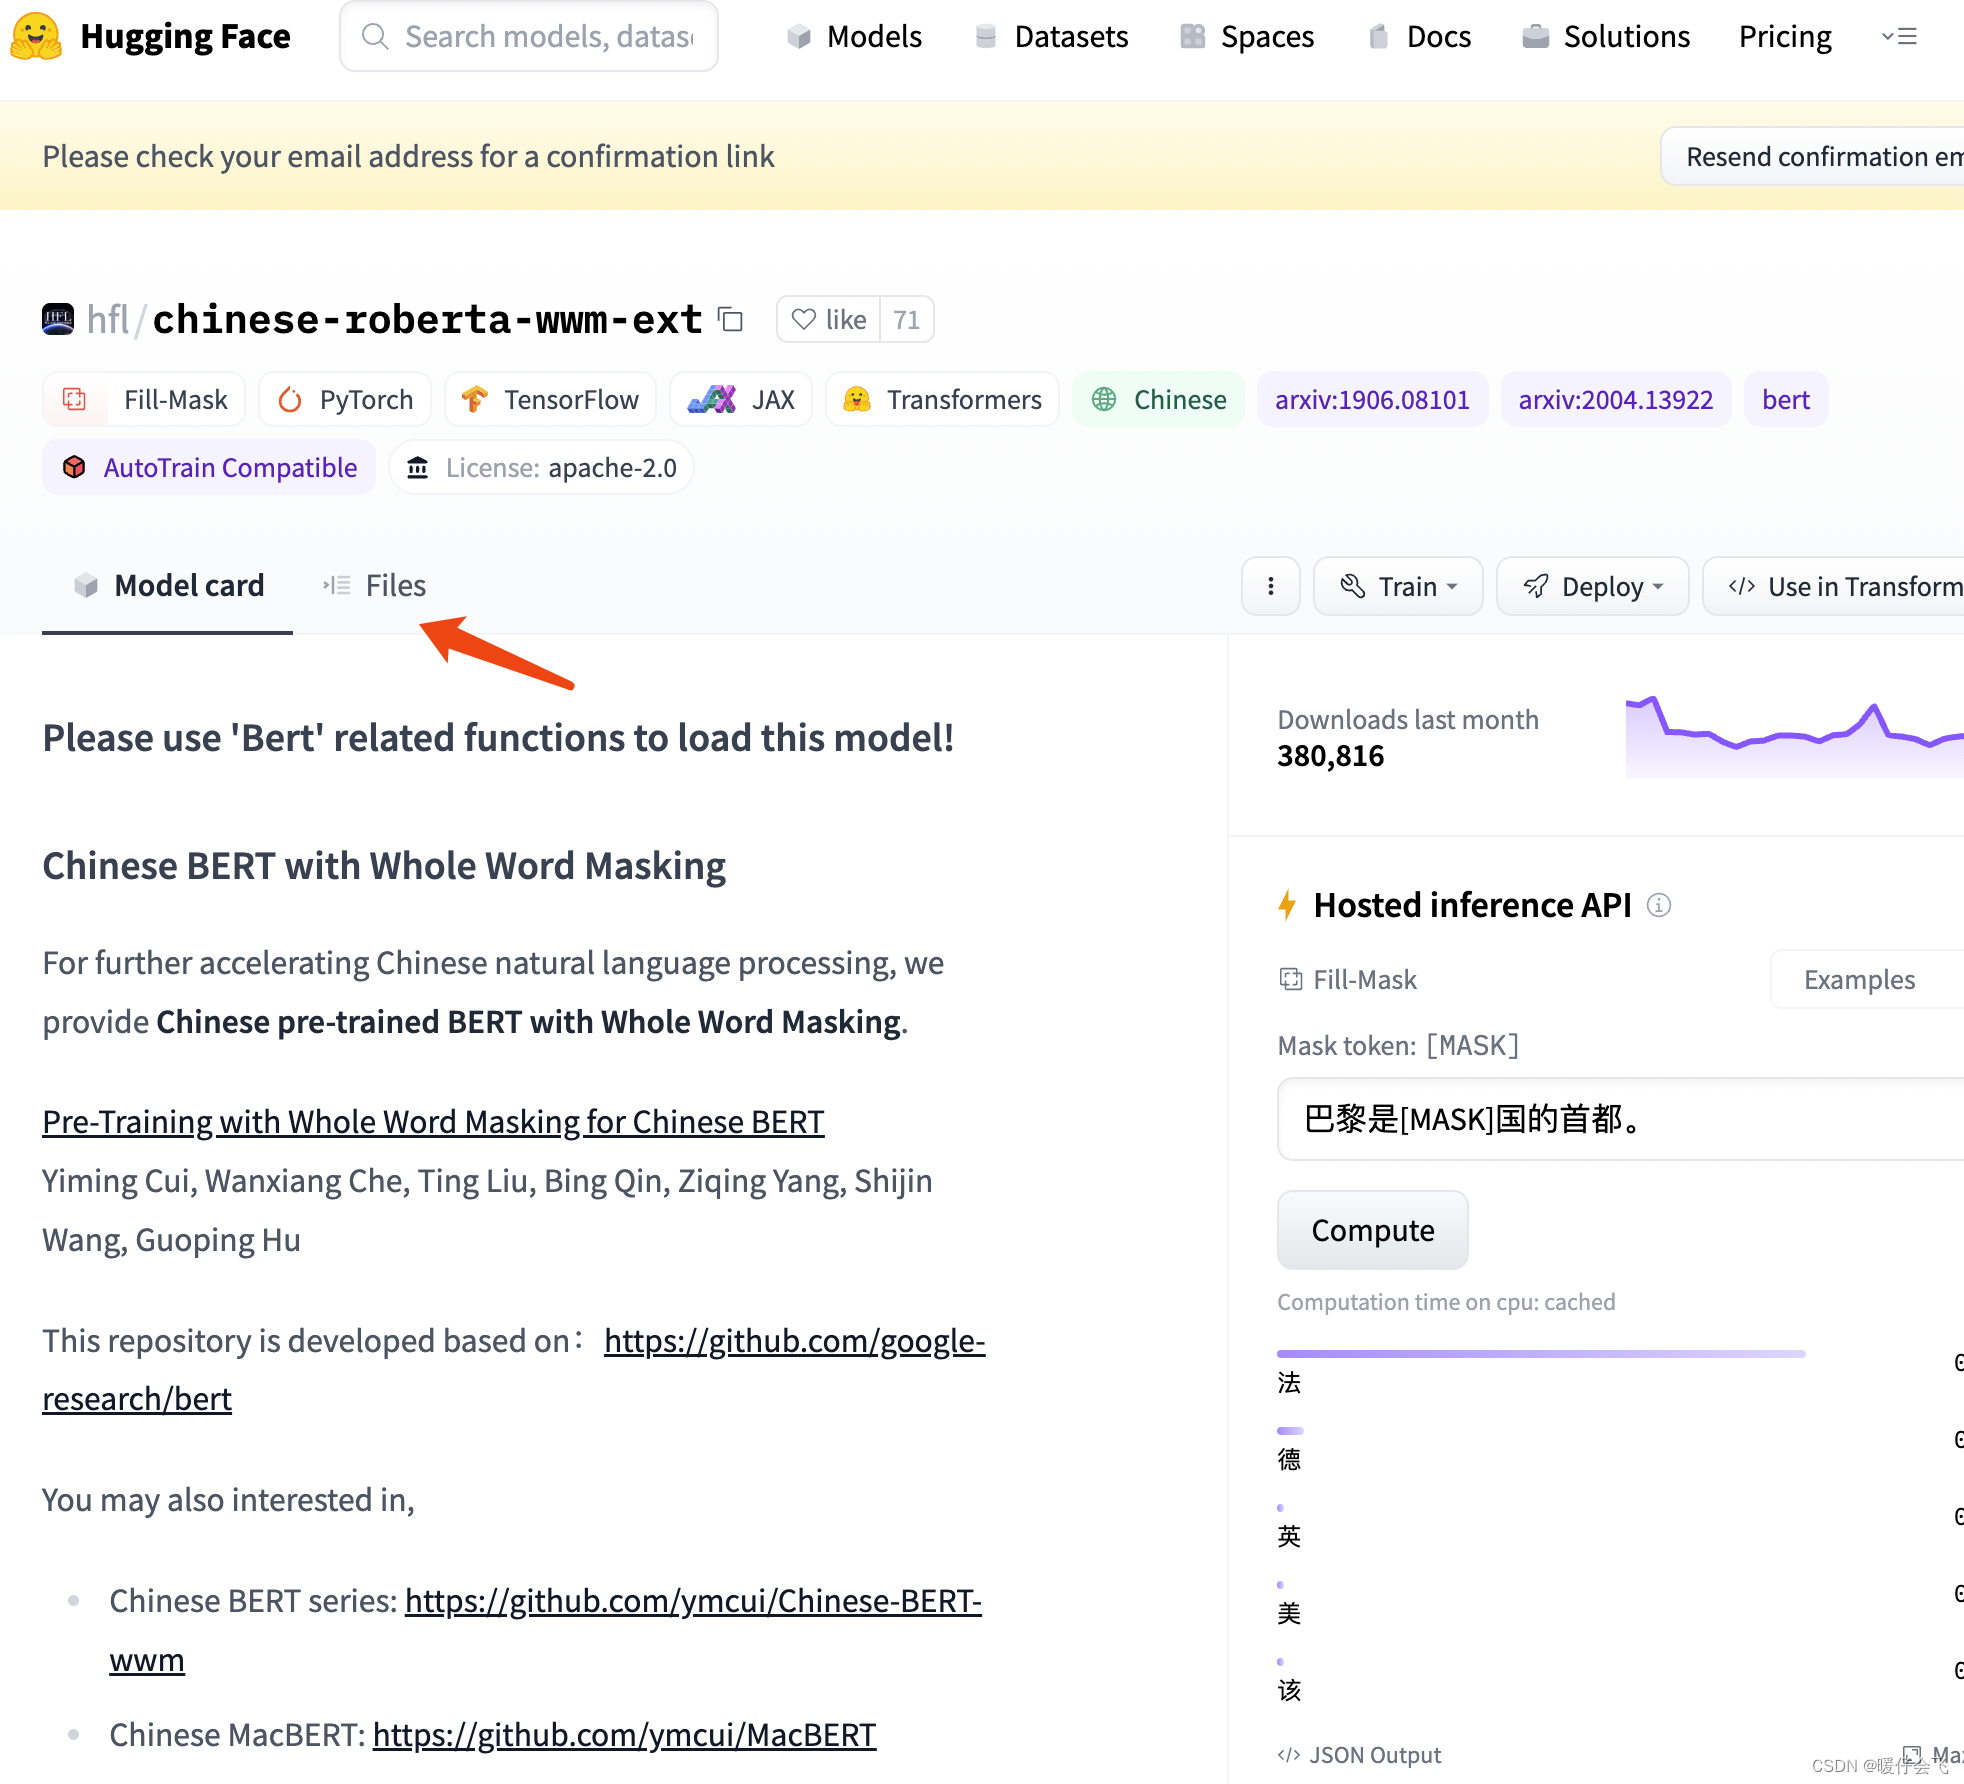Click the Hosted inference API info icon

pyautogui.click(x=1659, y=905)
